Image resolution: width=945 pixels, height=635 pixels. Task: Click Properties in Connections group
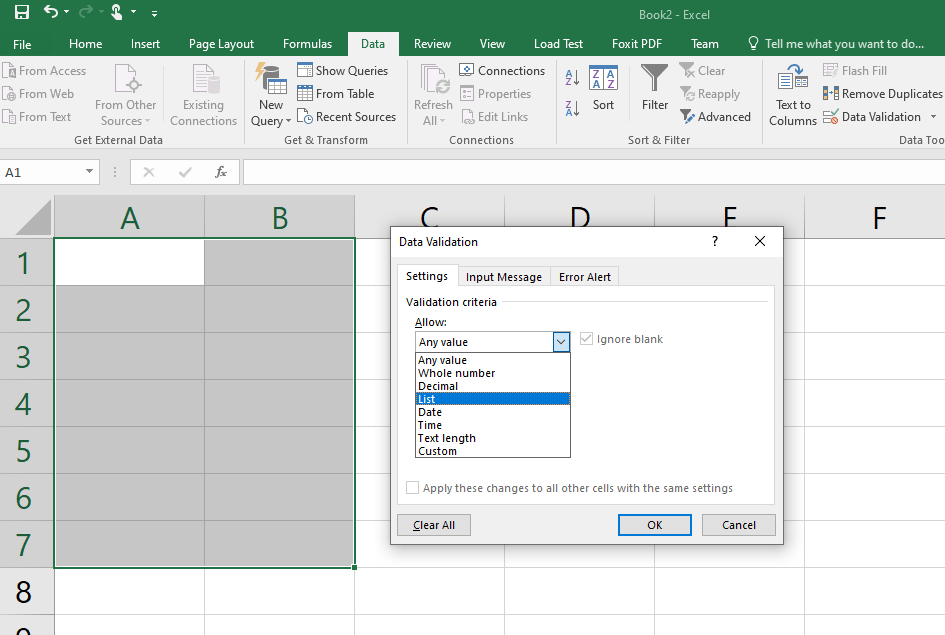[x=495, y=93]
